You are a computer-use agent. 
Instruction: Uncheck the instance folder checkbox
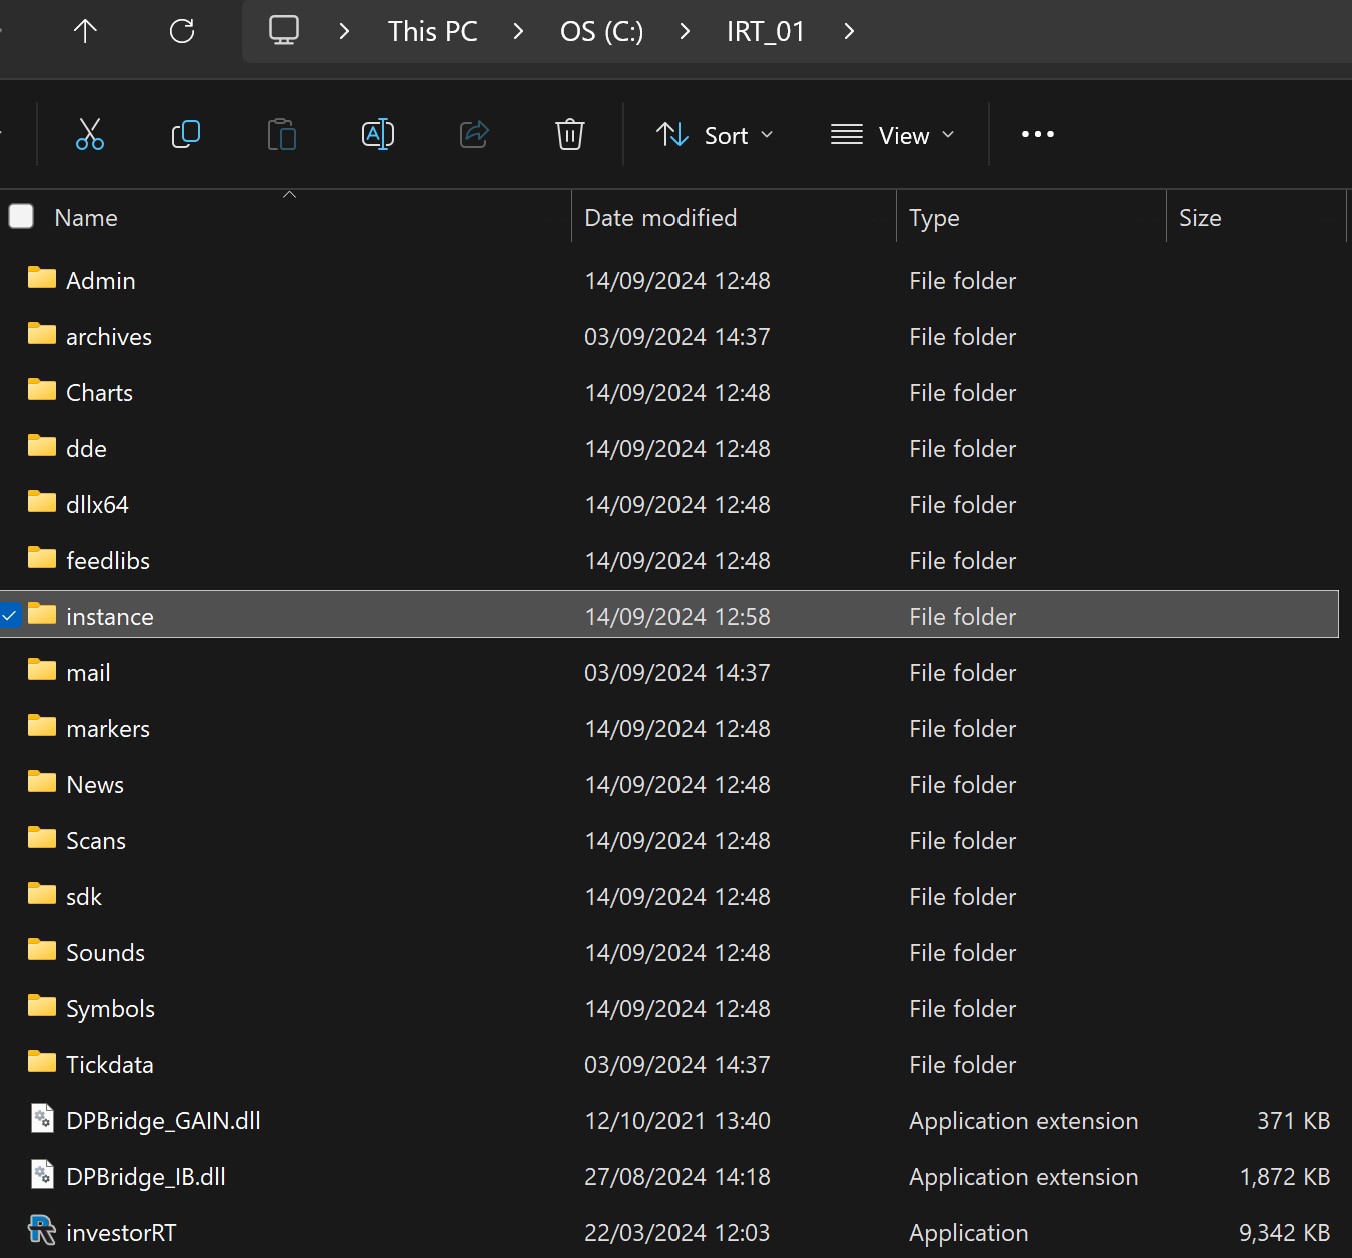pyautogui.click(x=9, y=615)
